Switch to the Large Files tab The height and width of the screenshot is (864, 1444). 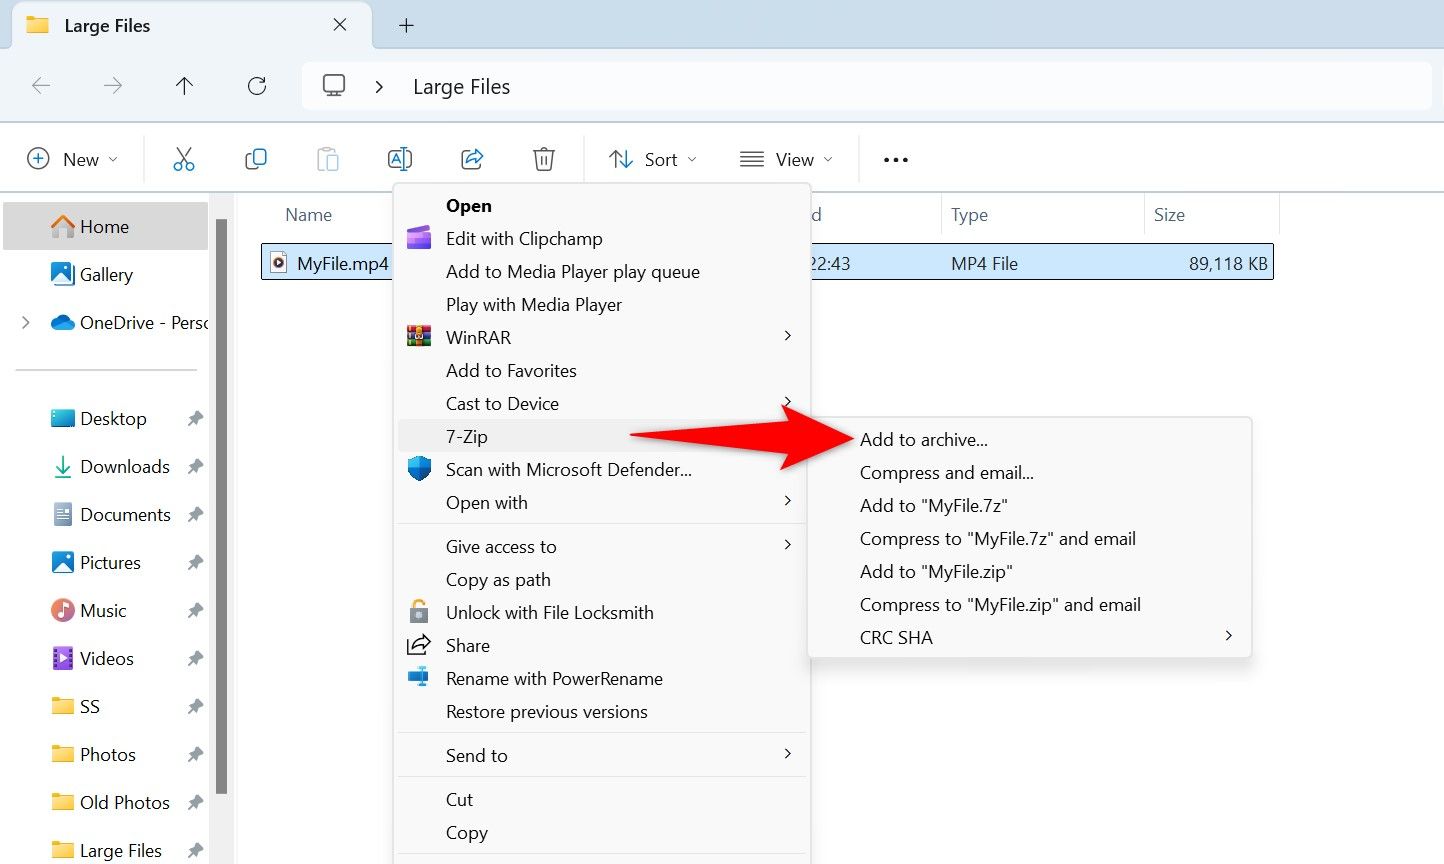click(110, 25)
